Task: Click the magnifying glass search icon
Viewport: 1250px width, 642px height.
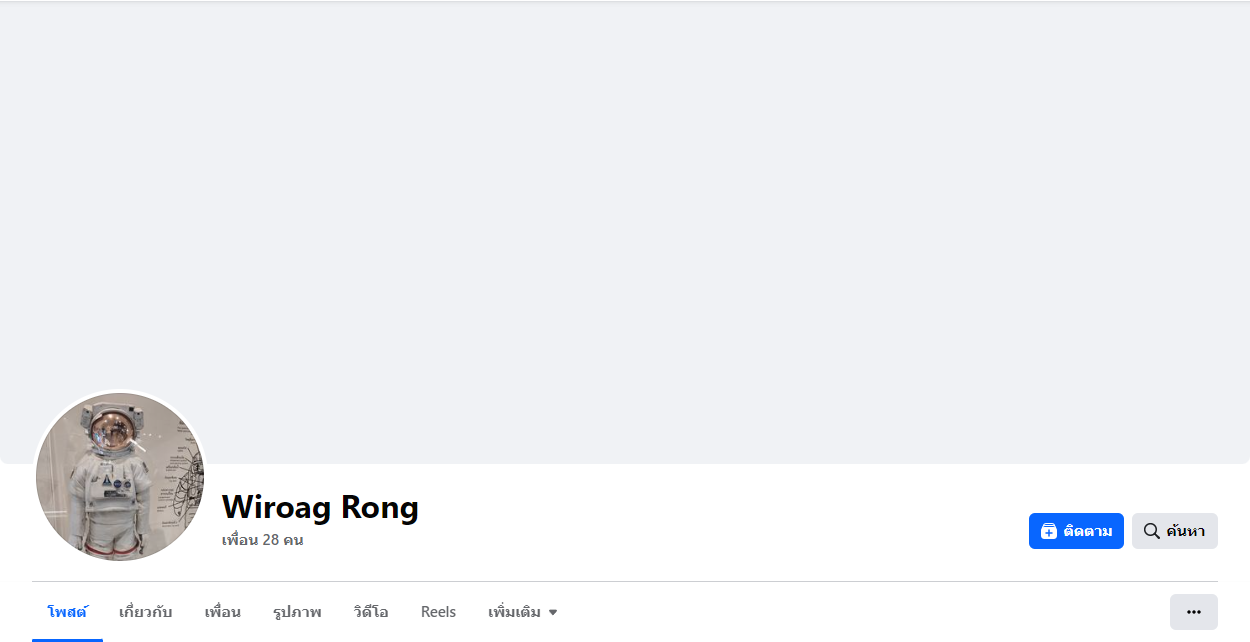Action: [x=1151, y=531]
